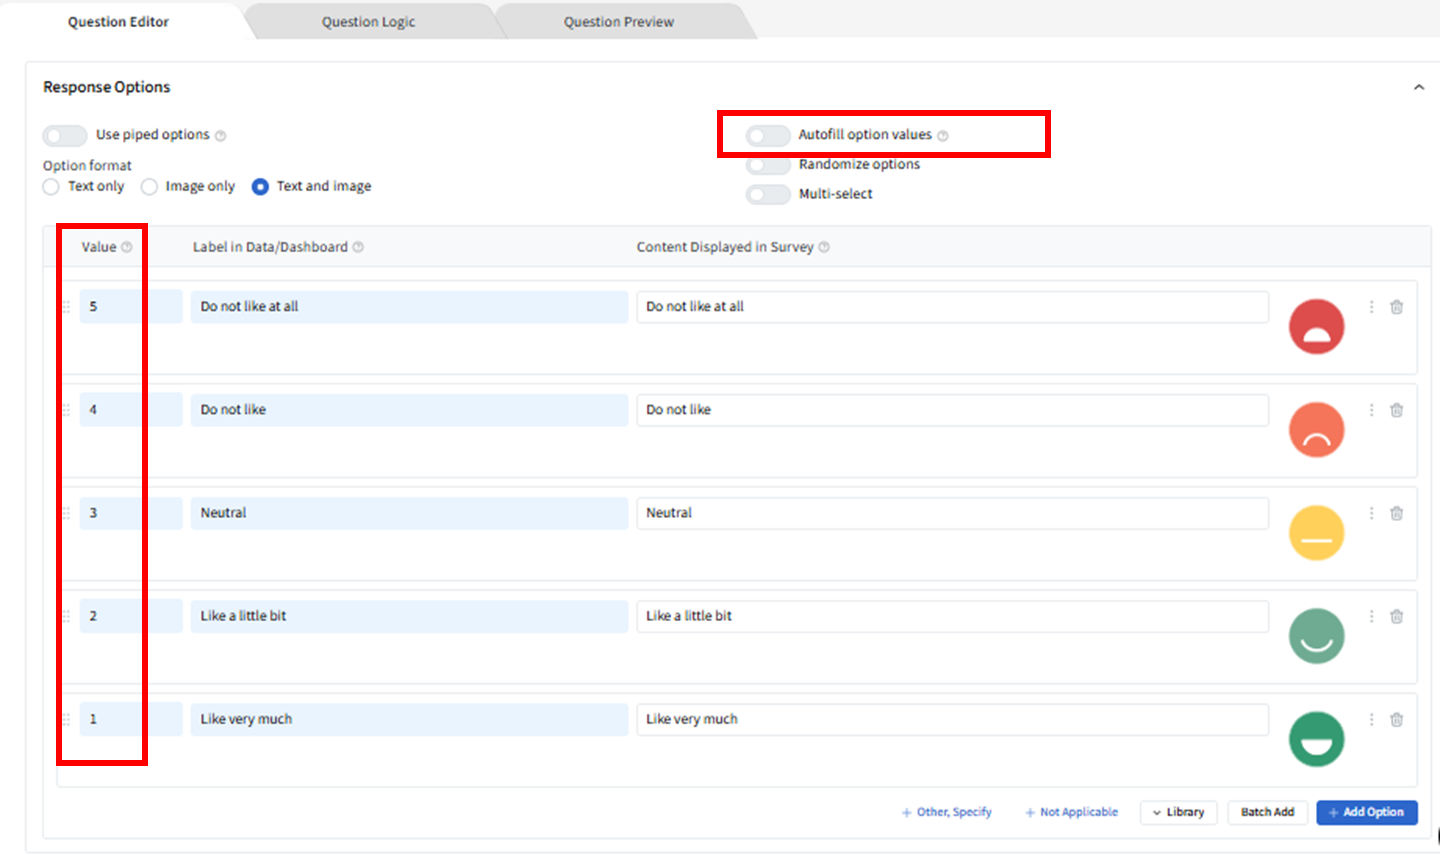Open more options menu for 'Like very much'
Image resolution: width=1440 pixels, height=855 pixels.
point(1371,719)
